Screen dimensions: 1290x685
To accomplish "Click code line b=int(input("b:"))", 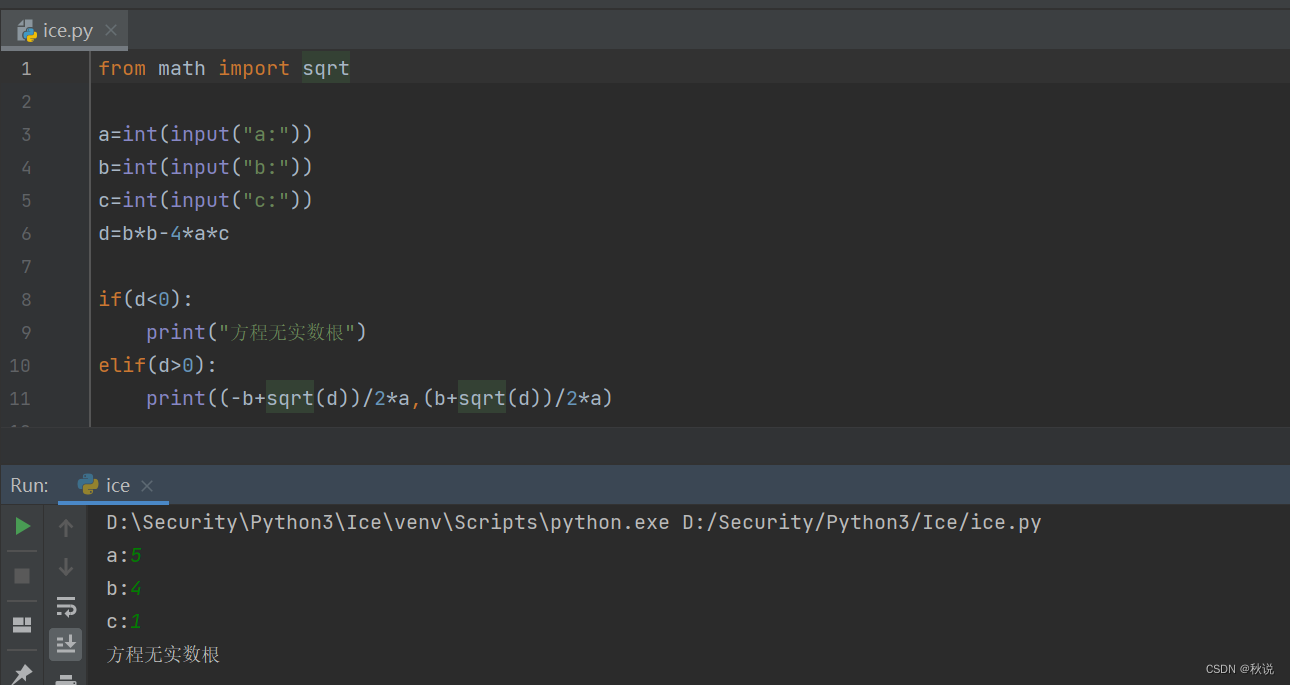I will [205, 167].
